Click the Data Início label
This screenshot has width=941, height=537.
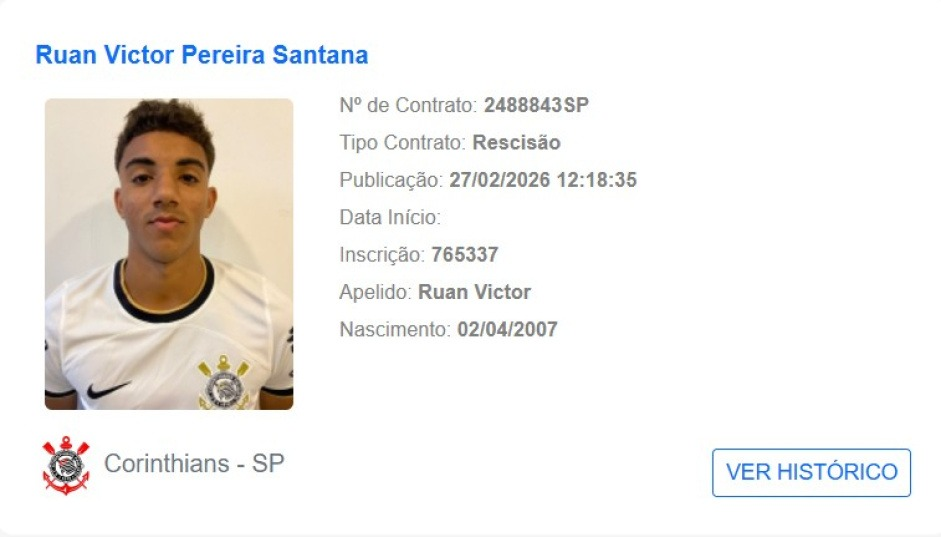(390, 217)
